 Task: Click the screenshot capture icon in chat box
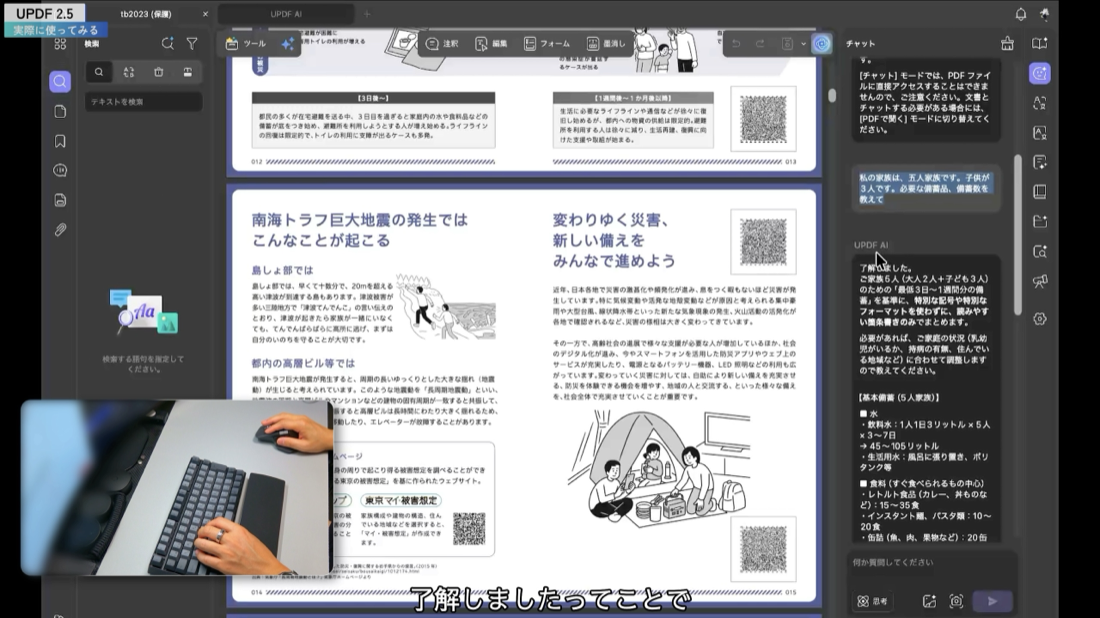[x=956, y=601]
